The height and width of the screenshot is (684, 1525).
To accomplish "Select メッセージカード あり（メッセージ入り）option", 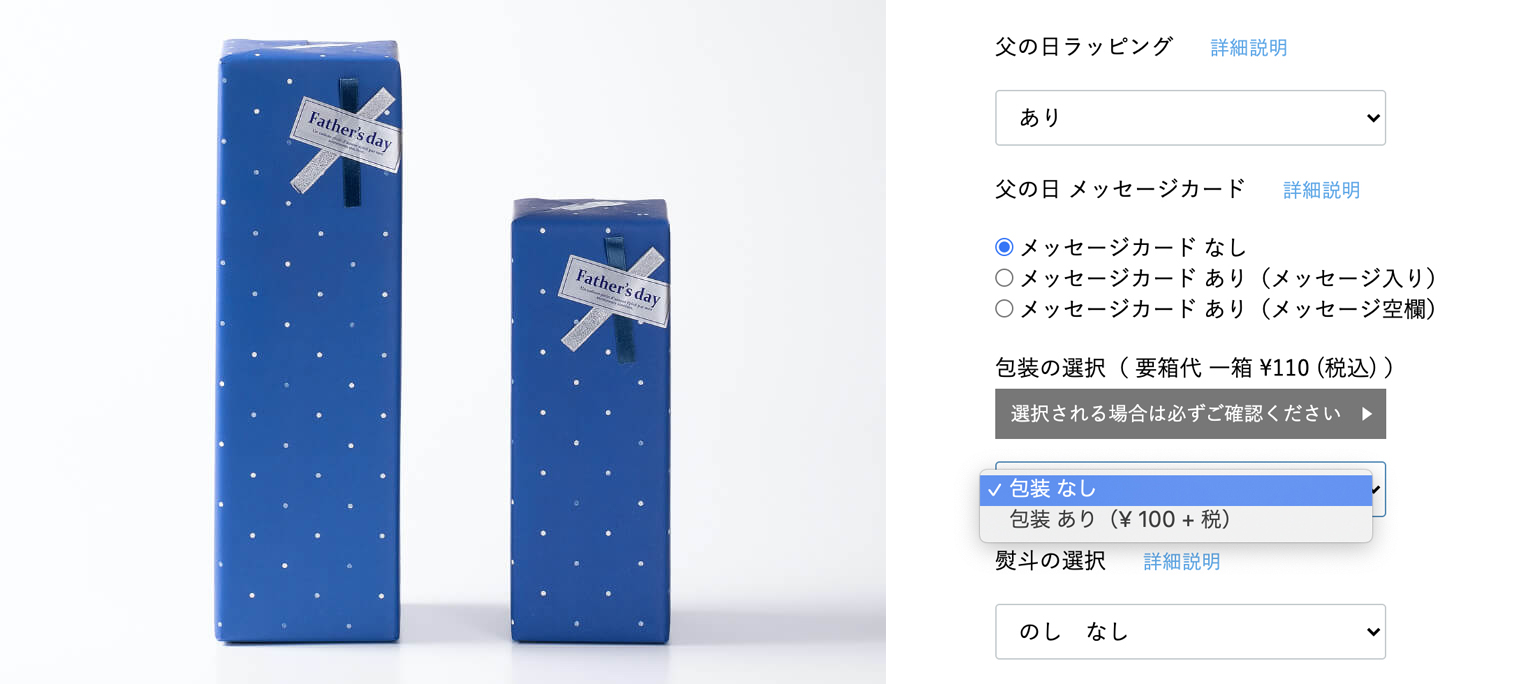I will click(1004, 278).
